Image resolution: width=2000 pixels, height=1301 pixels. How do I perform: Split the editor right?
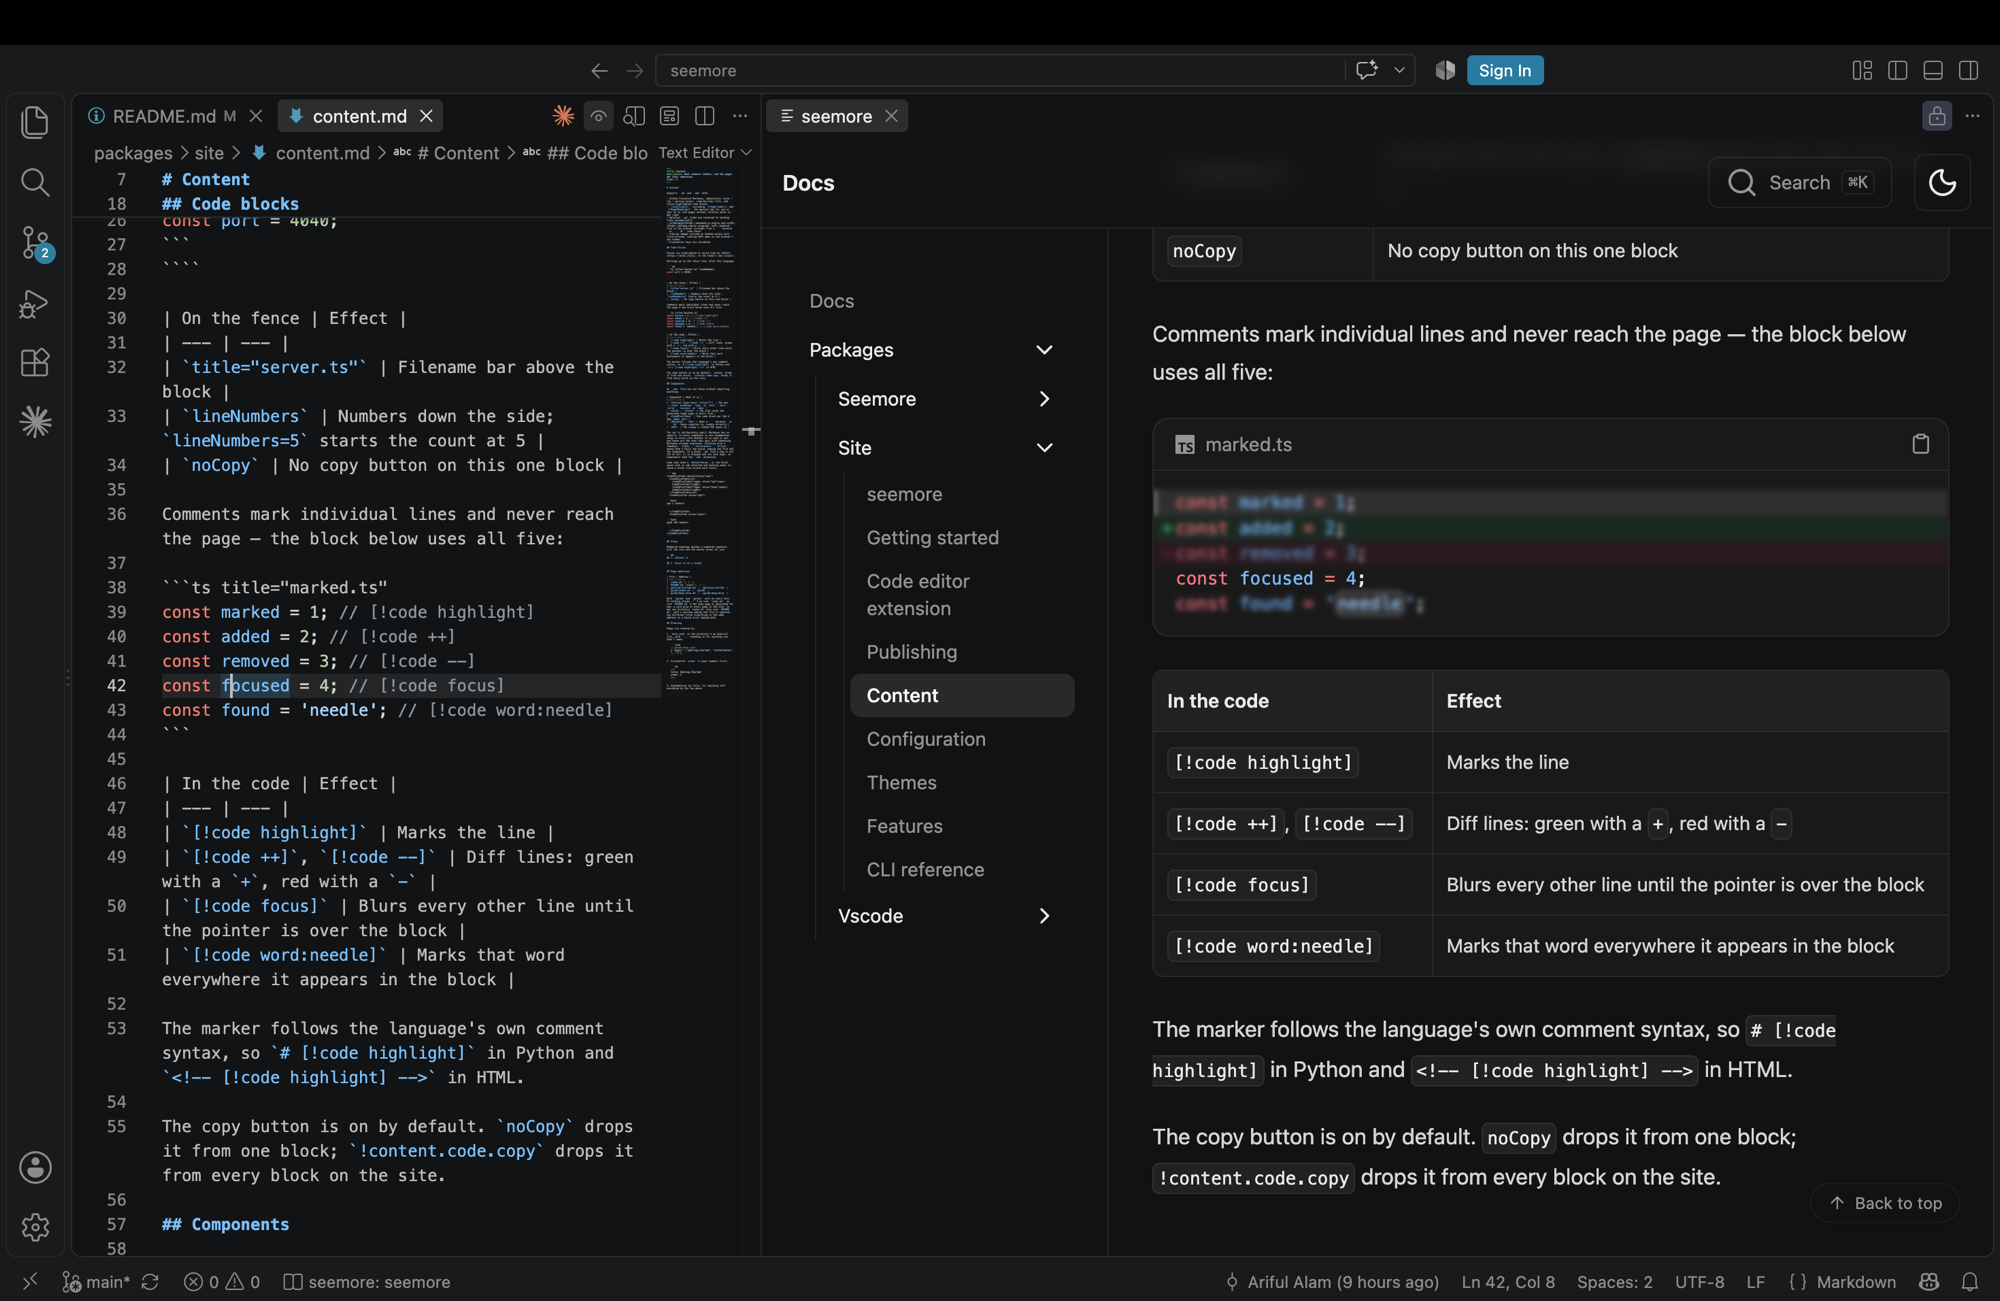pyautogui.click(x=705, y=116)
